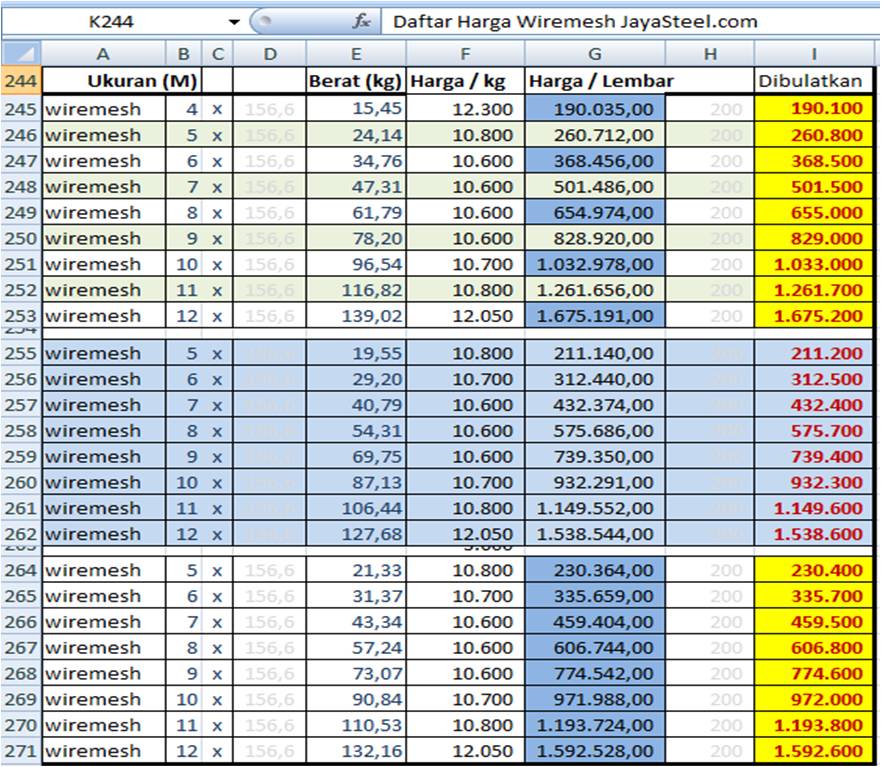The height and width of the screenshot is (767, 881).
Task: Select rounded cell showing 739.400
Action: point(814,456)
